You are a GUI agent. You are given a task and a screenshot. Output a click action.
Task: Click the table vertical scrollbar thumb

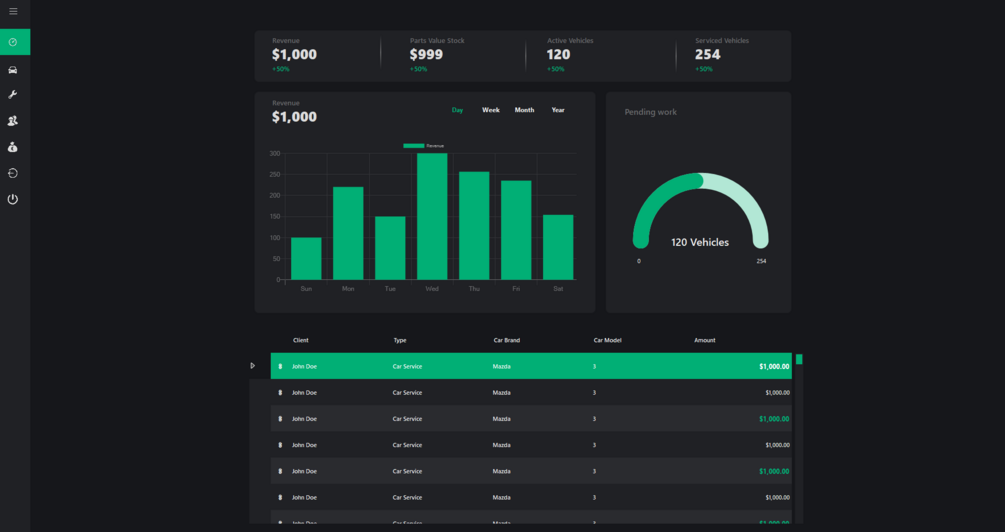(799, 360)
